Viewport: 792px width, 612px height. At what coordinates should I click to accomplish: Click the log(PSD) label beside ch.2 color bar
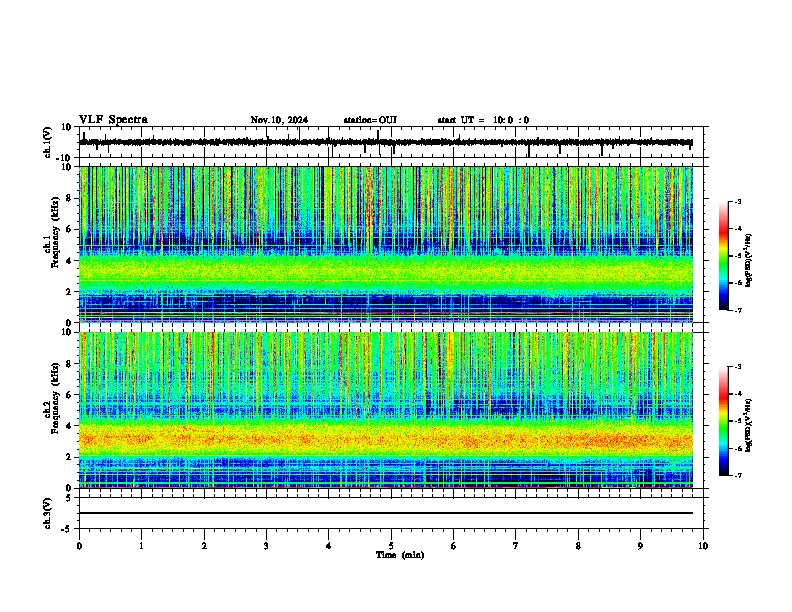click(749, 425)
